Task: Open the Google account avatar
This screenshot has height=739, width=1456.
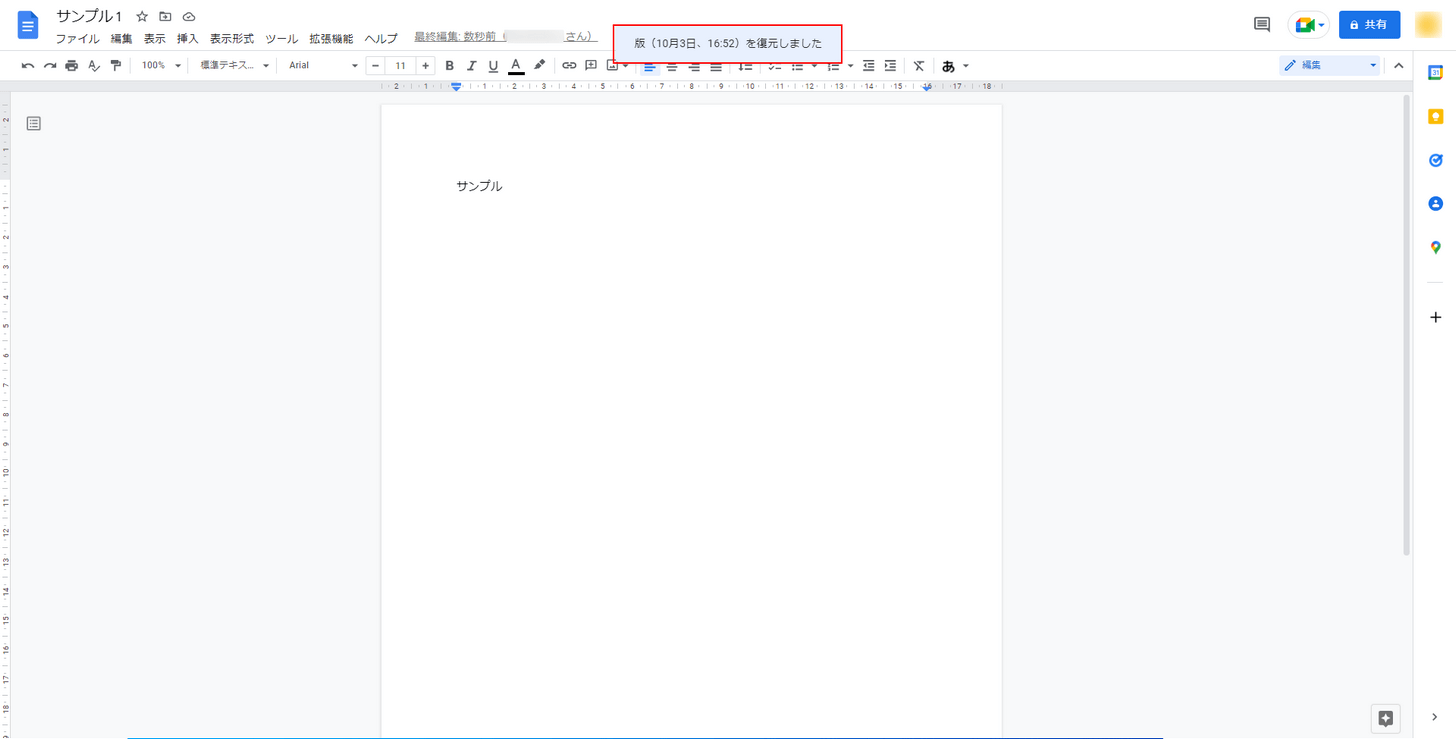Action: tap(1428, 25)
